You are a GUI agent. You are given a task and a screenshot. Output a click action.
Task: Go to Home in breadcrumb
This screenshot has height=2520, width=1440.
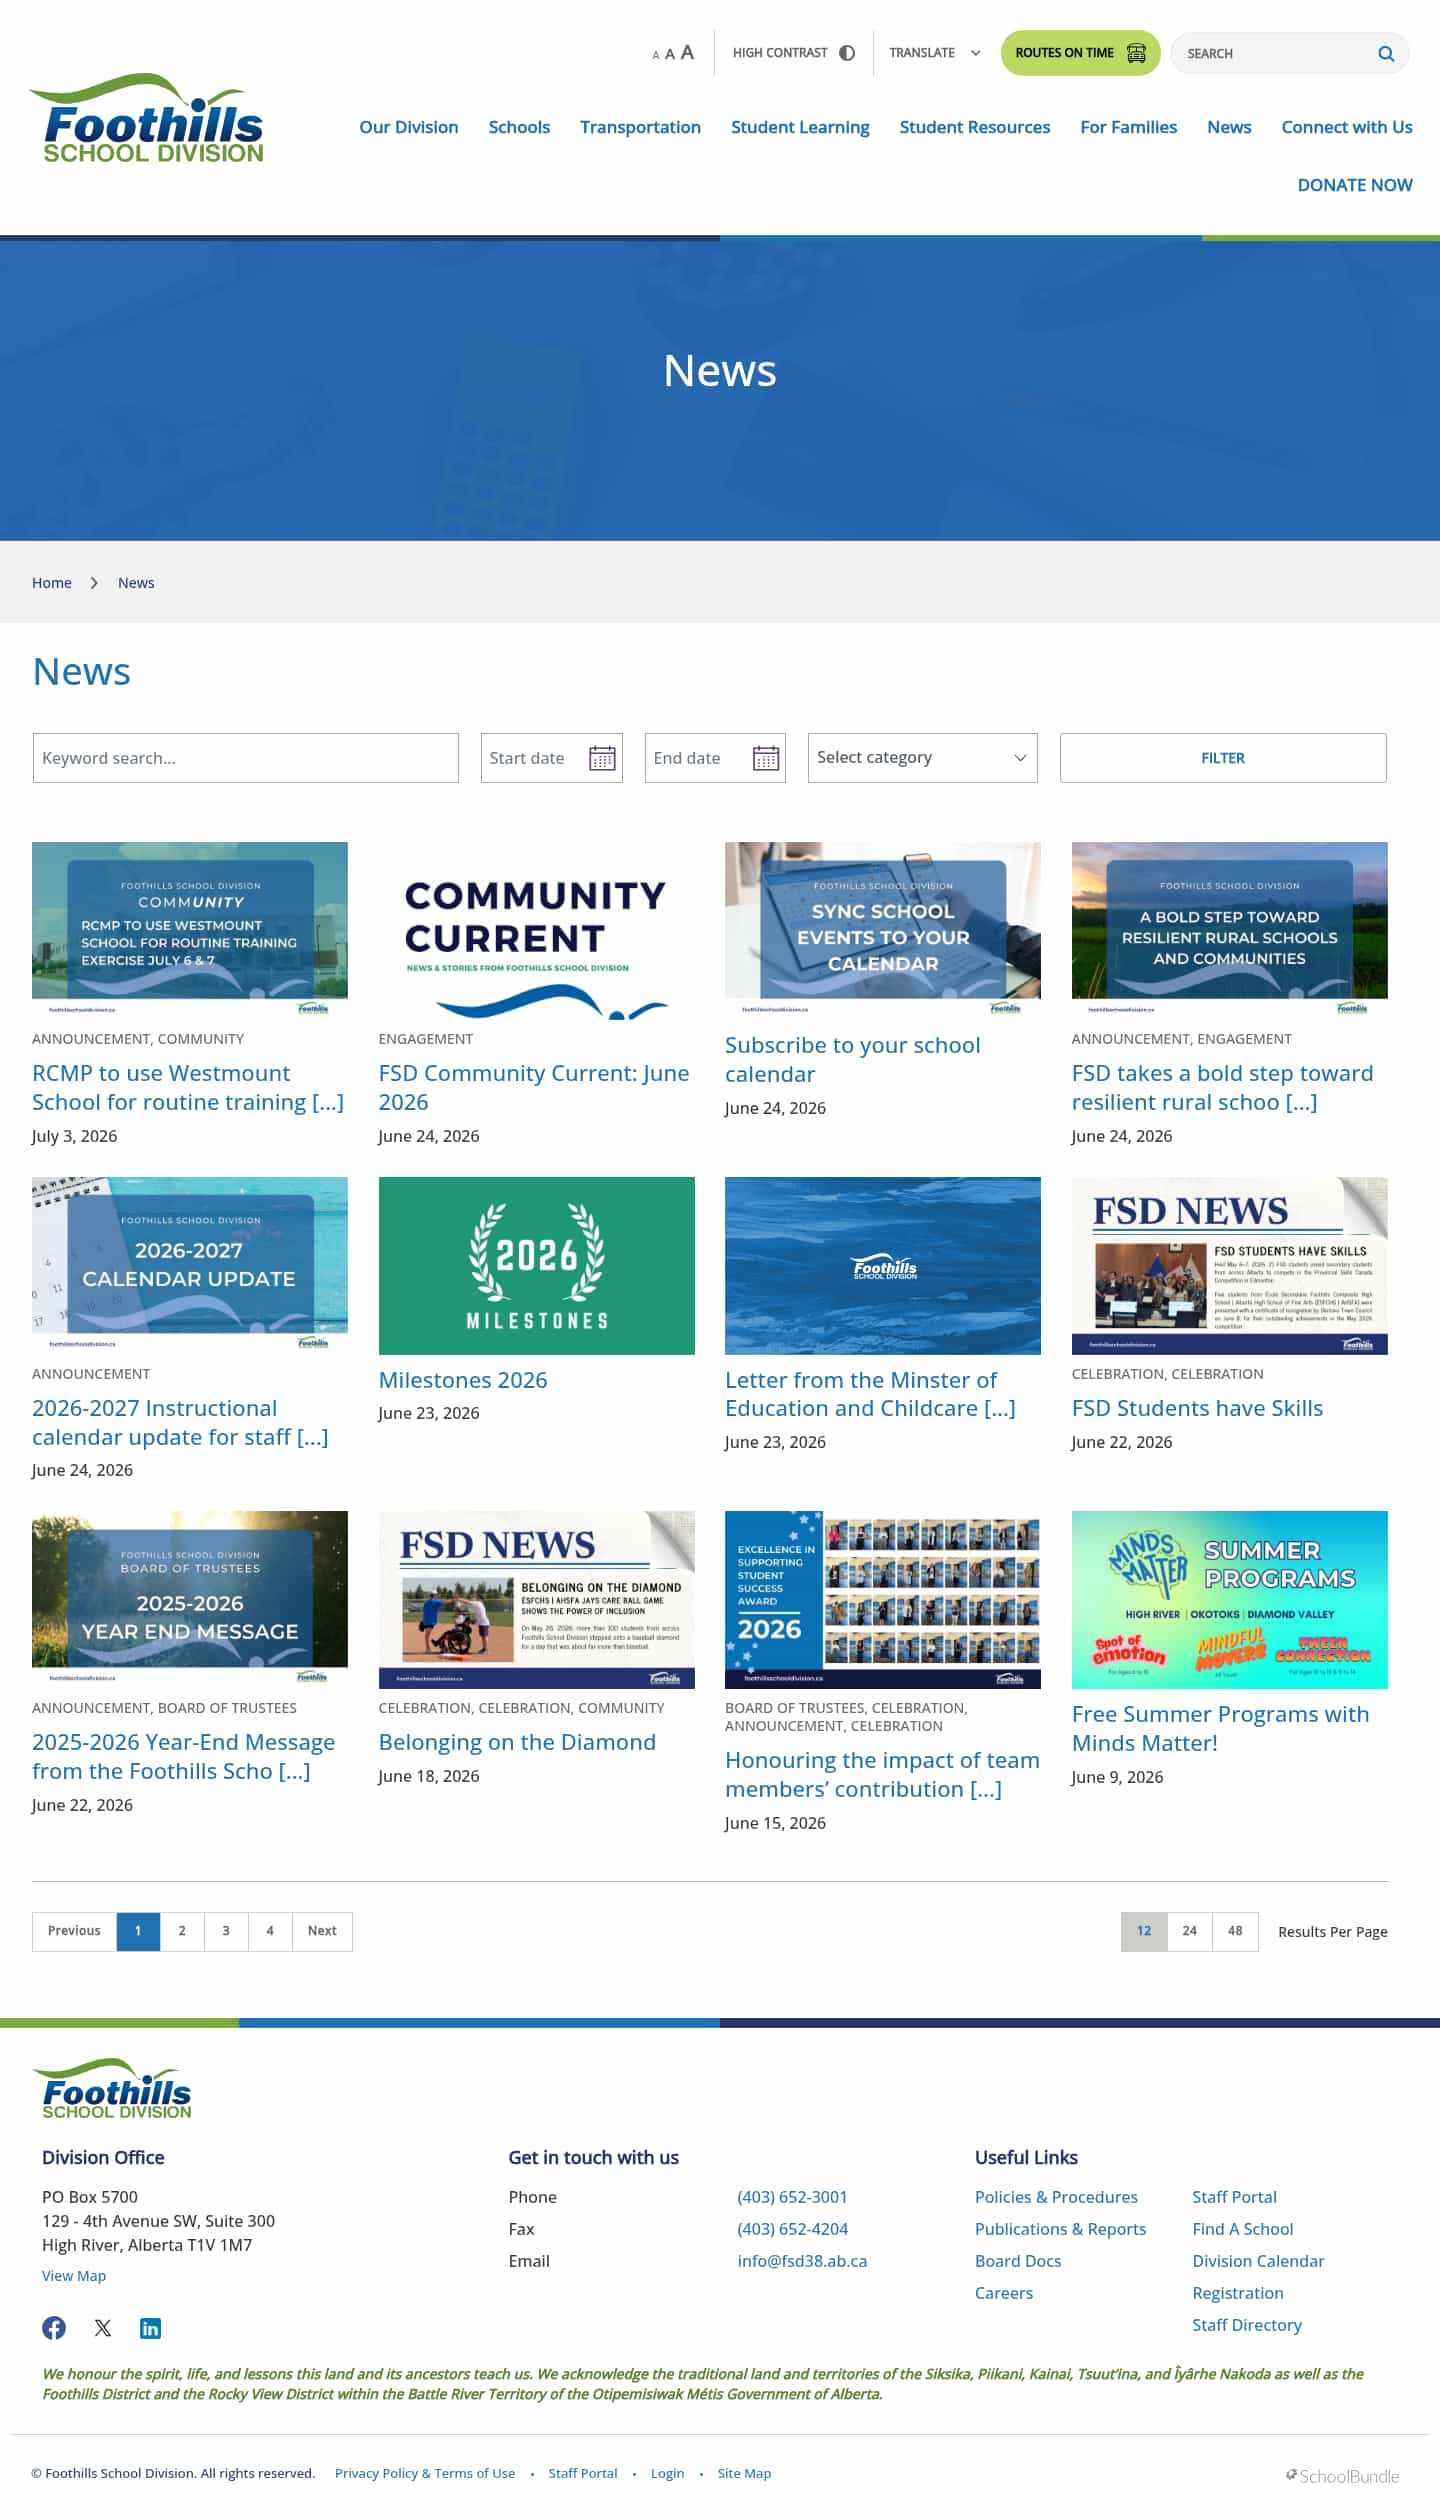point(52,583)
